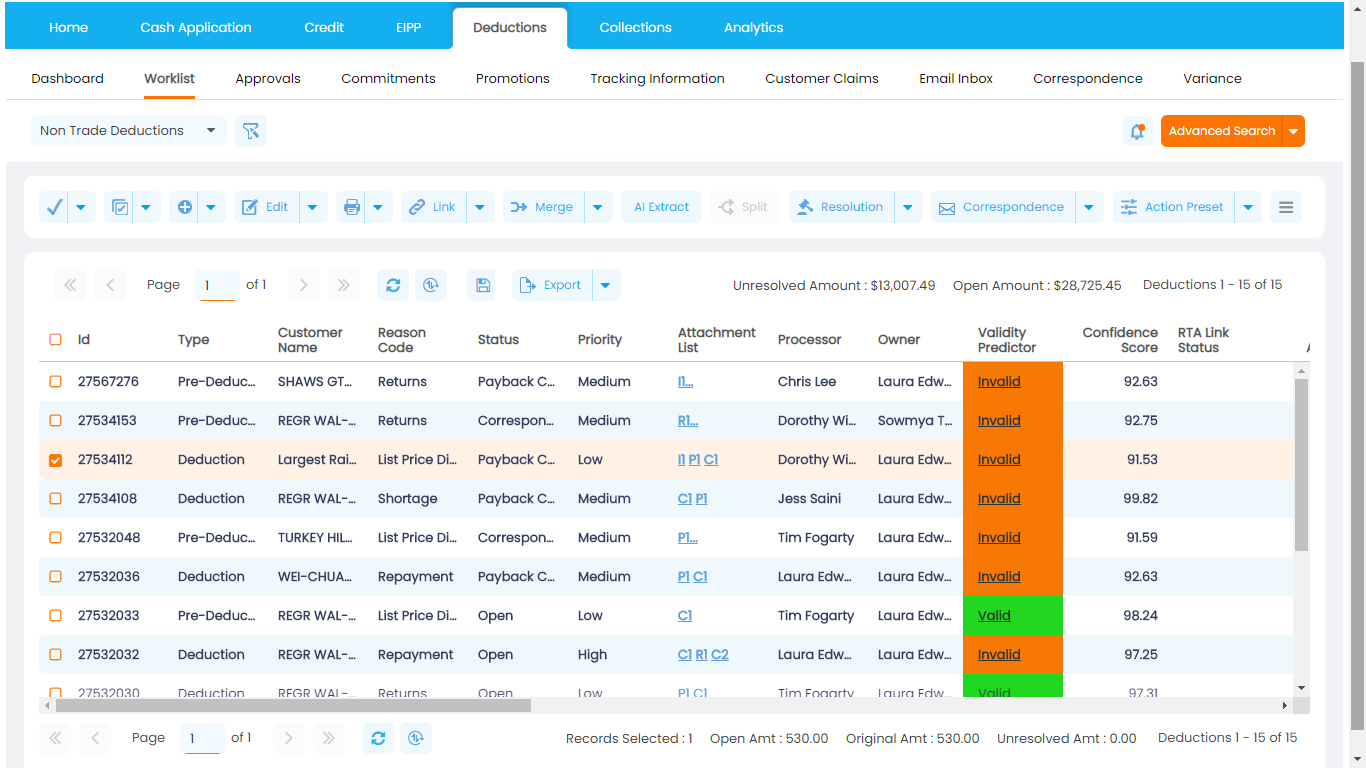Viewport: 1366px width, 768px height.
Task: Open the Export dropdown arrow
Action: pyautogui.click(x=606, y=285)
